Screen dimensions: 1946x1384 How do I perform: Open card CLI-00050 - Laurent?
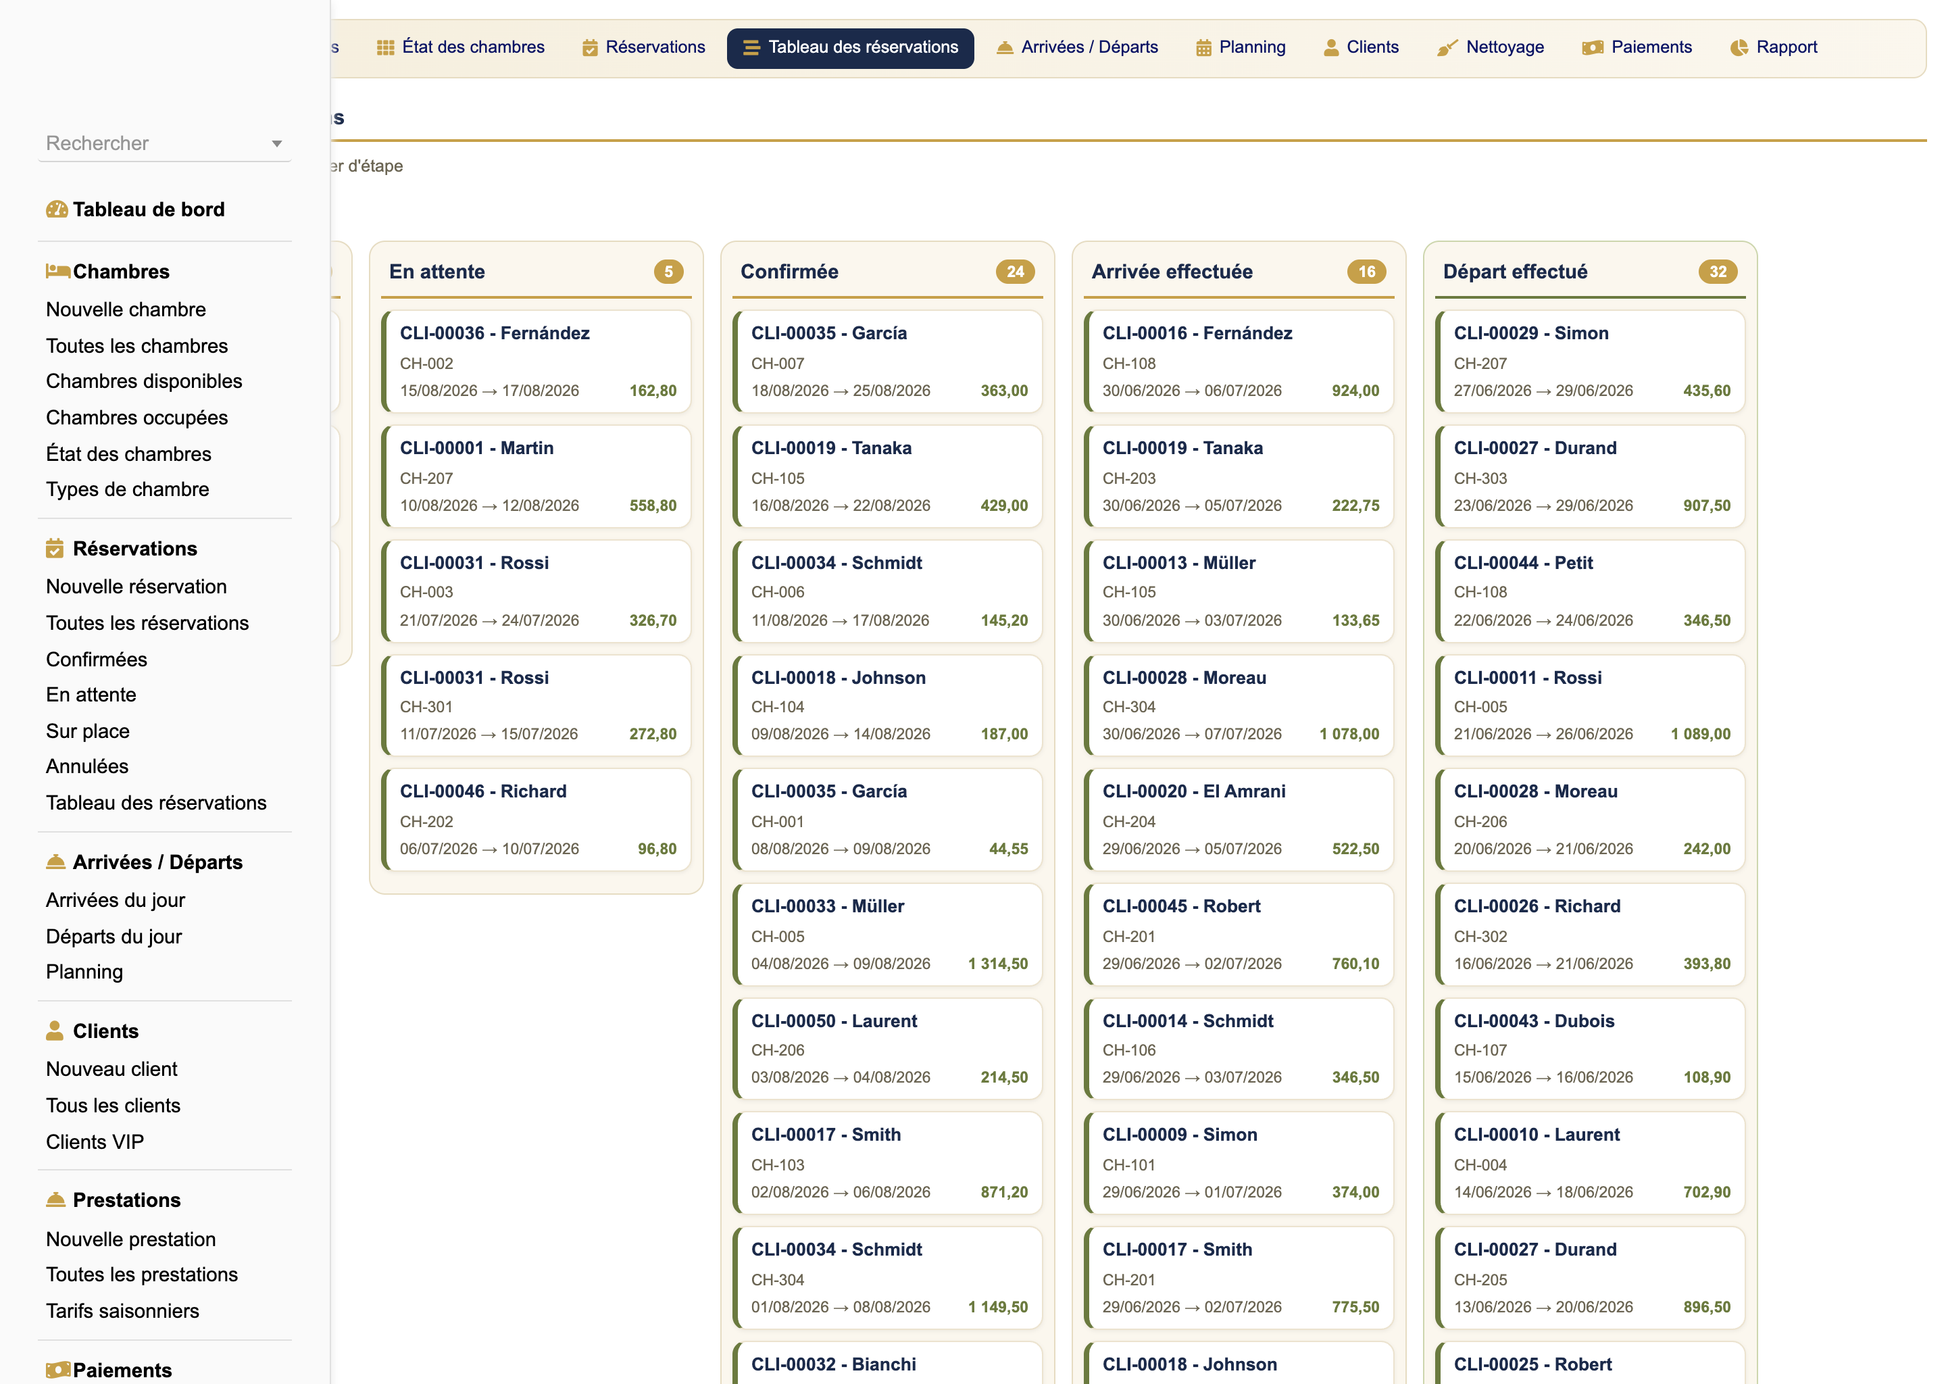point(887,1048)
